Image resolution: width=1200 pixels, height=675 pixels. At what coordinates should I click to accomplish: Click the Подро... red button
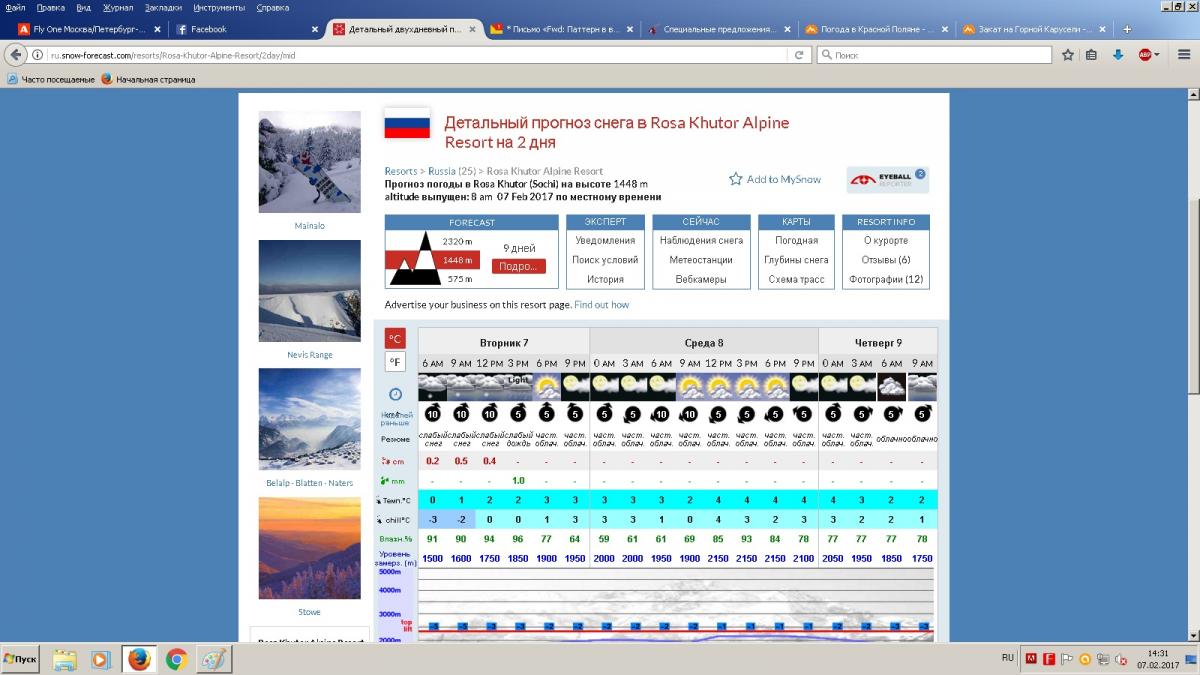(x=519, y=266)
